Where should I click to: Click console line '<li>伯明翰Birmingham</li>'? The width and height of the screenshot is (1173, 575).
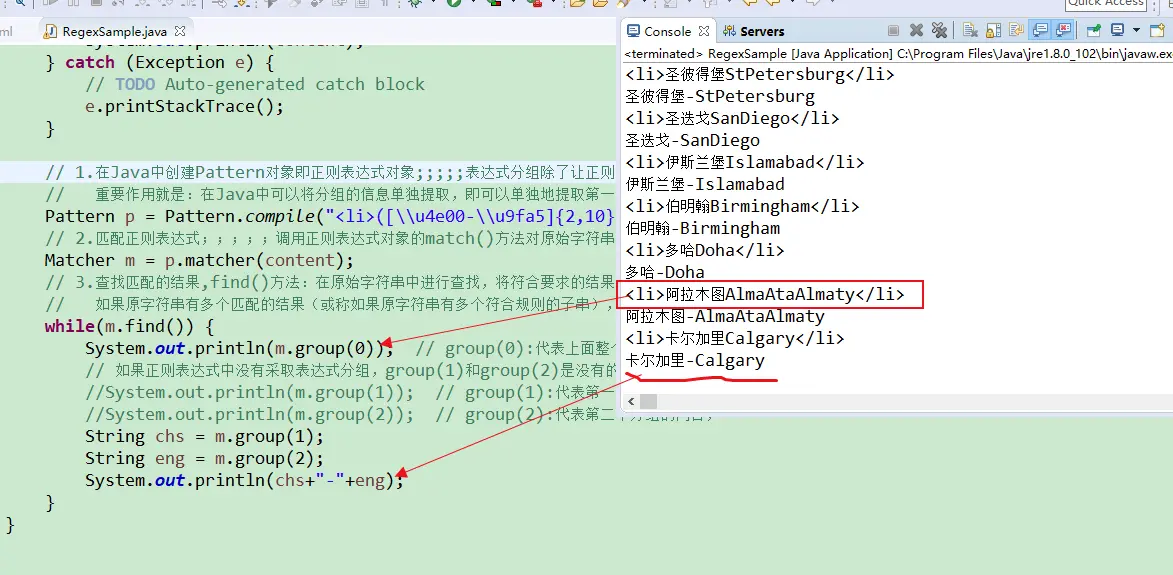tap(743, 206)
